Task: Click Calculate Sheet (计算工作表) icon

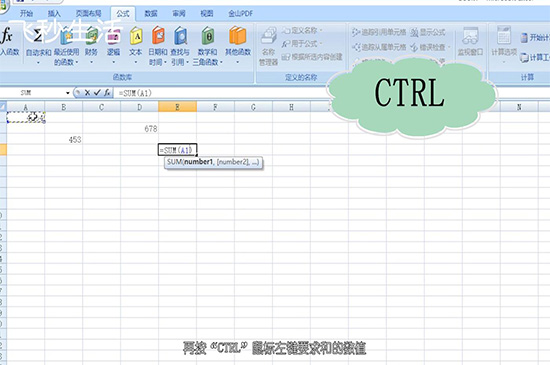Action: tap(524, 58)
